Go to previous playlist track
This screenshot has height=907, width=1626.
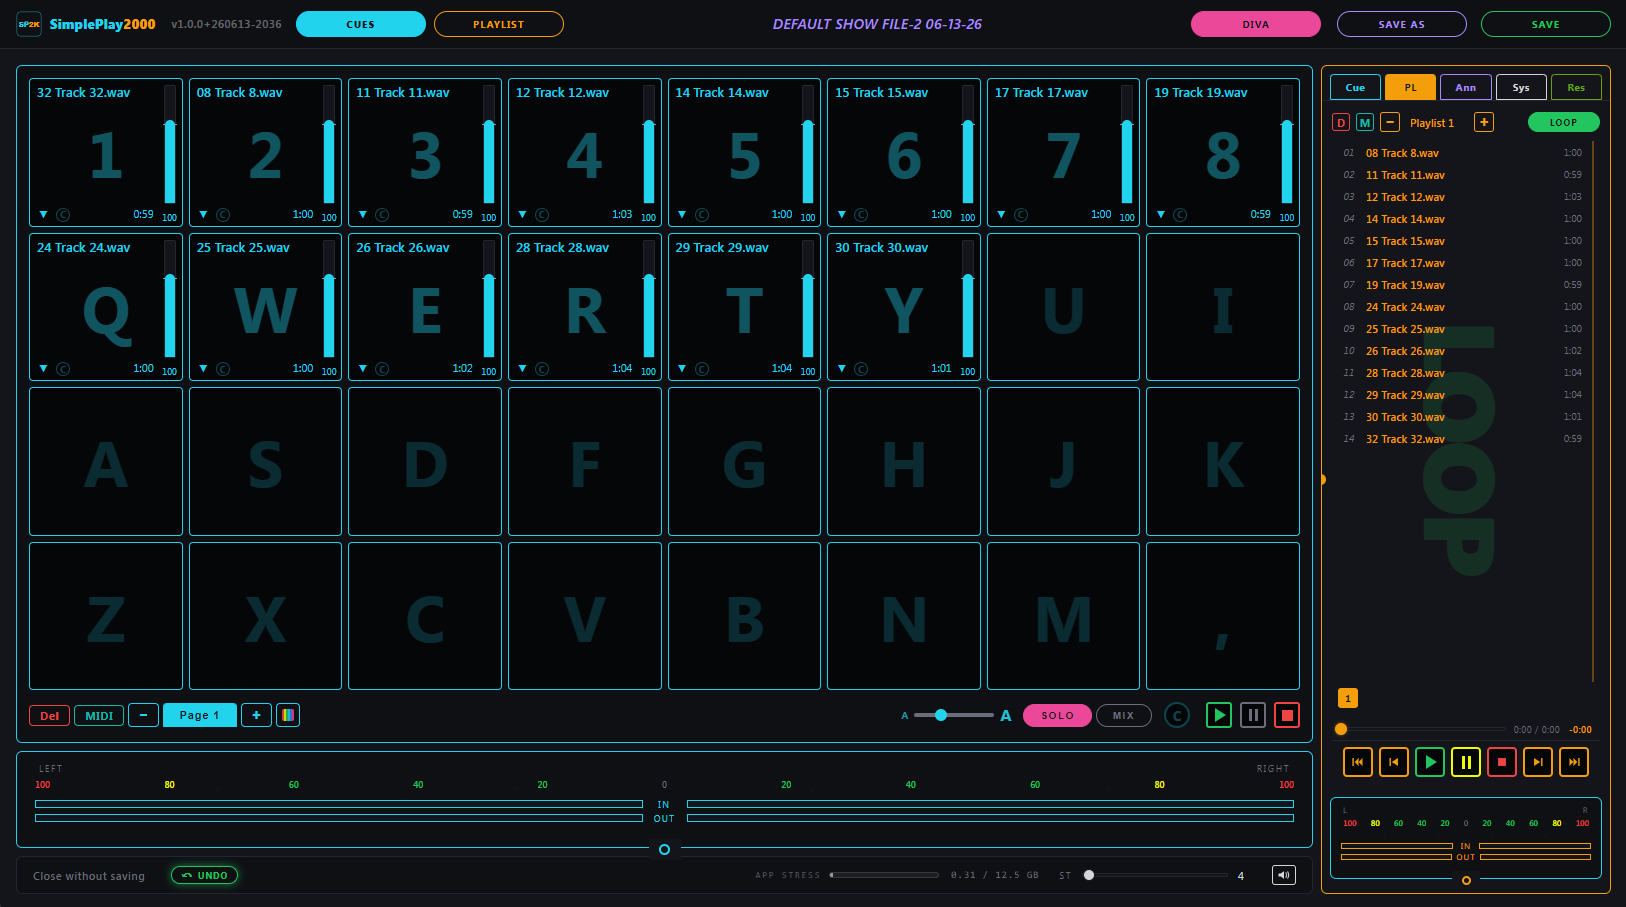pos(1394,762)
